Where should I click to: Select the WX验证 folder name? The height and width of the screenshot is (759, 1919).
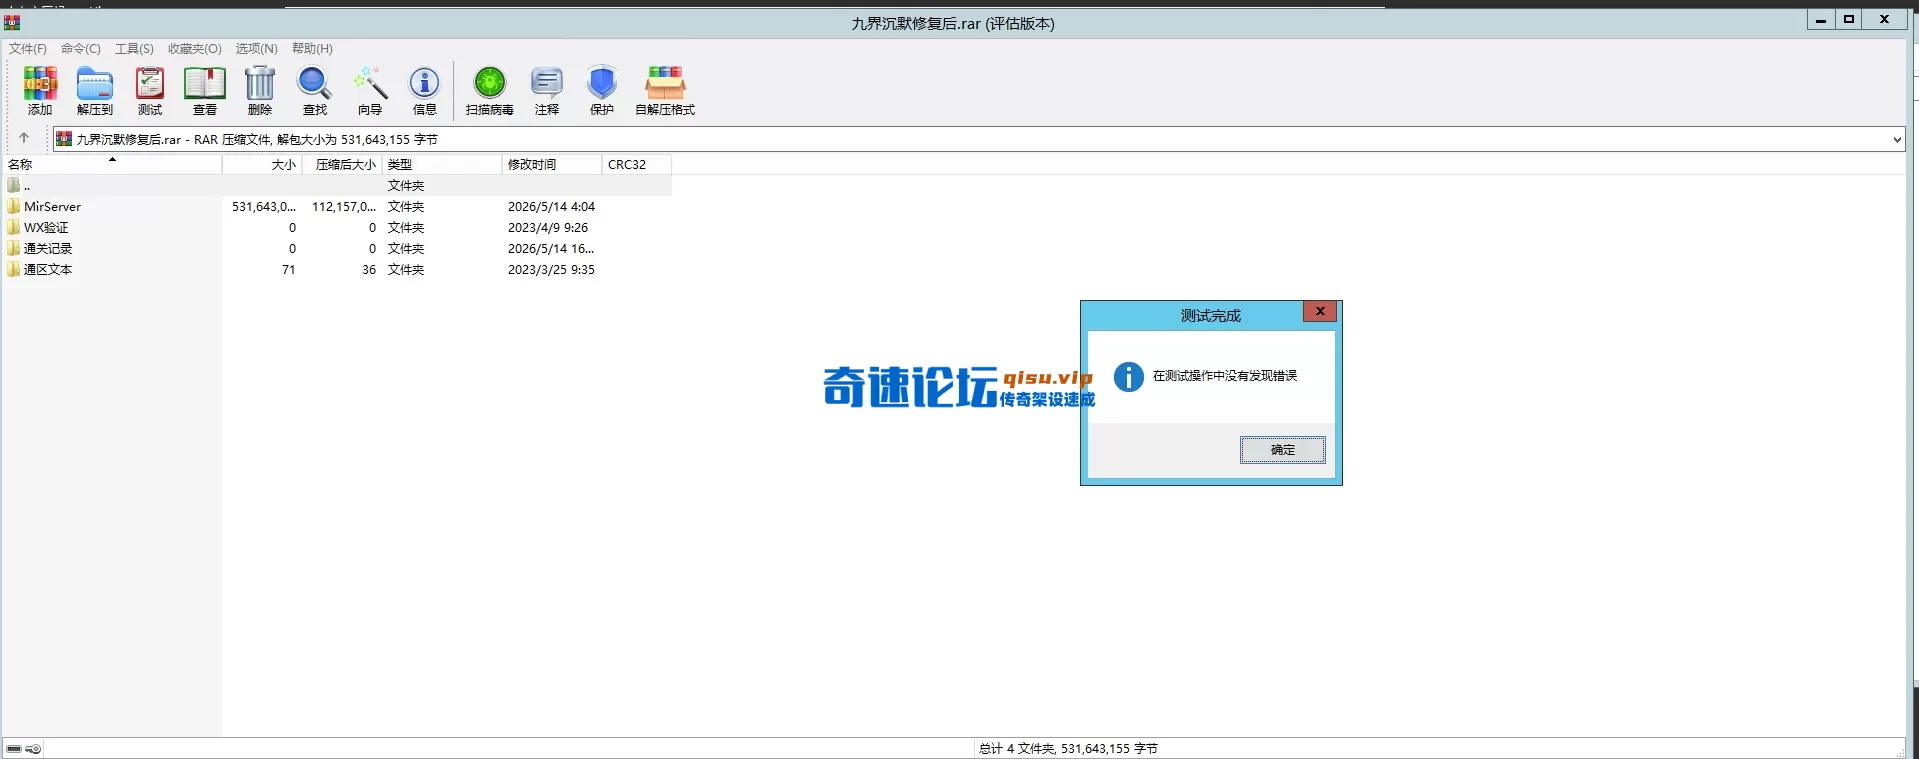(46, 227)
